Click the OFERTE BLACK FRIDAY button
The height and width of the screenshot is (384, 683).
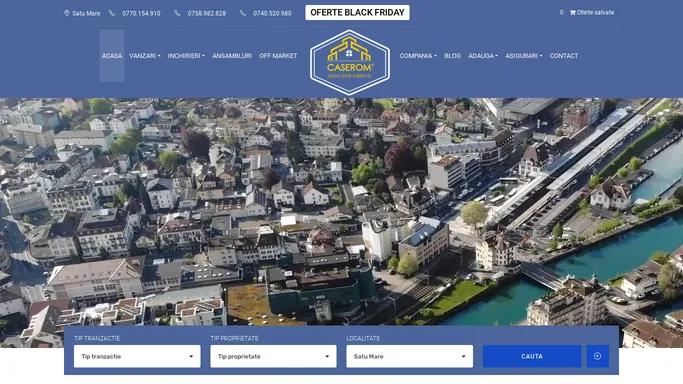point(357,13)
